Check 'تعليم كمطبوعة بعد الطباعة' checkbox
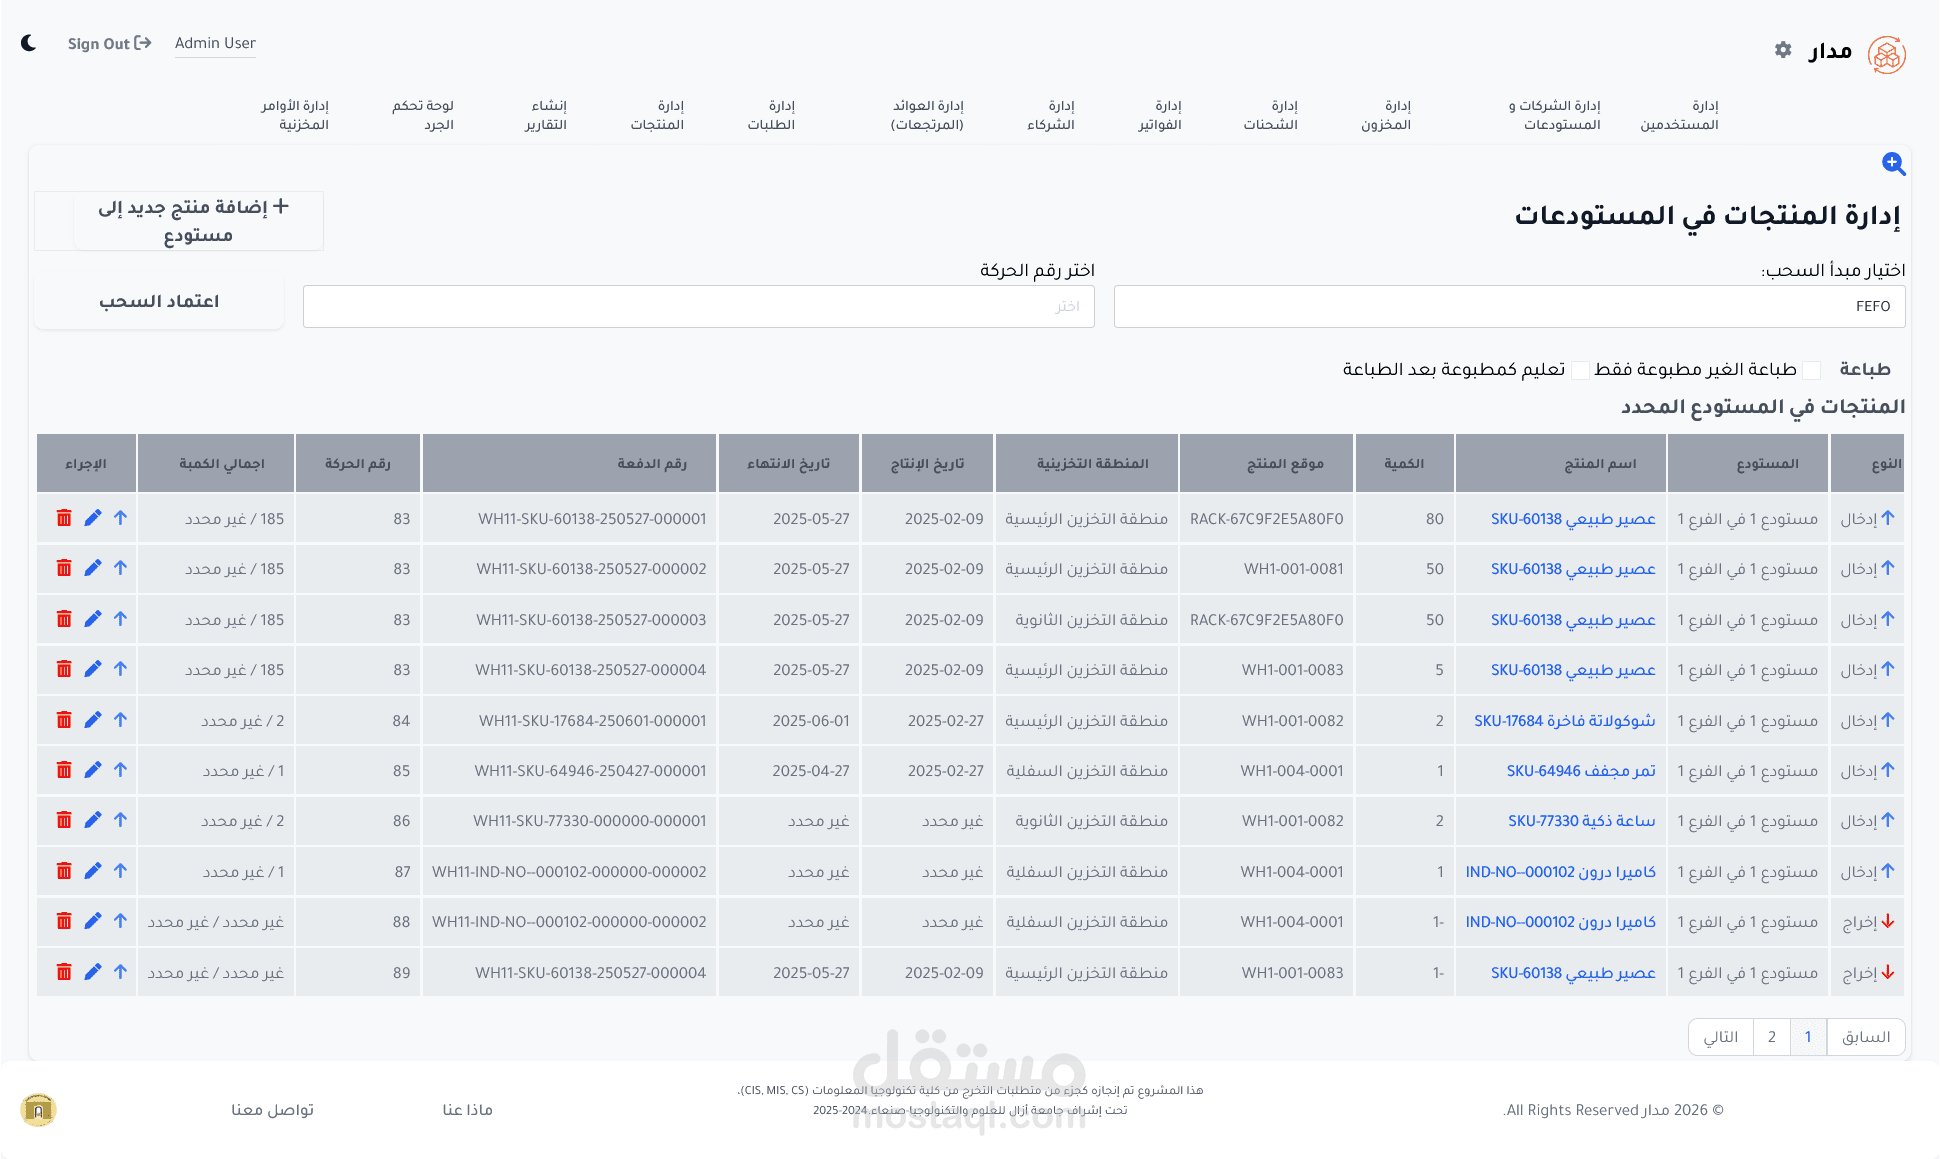1940x1159 pixels. [x=1580, y=370]
